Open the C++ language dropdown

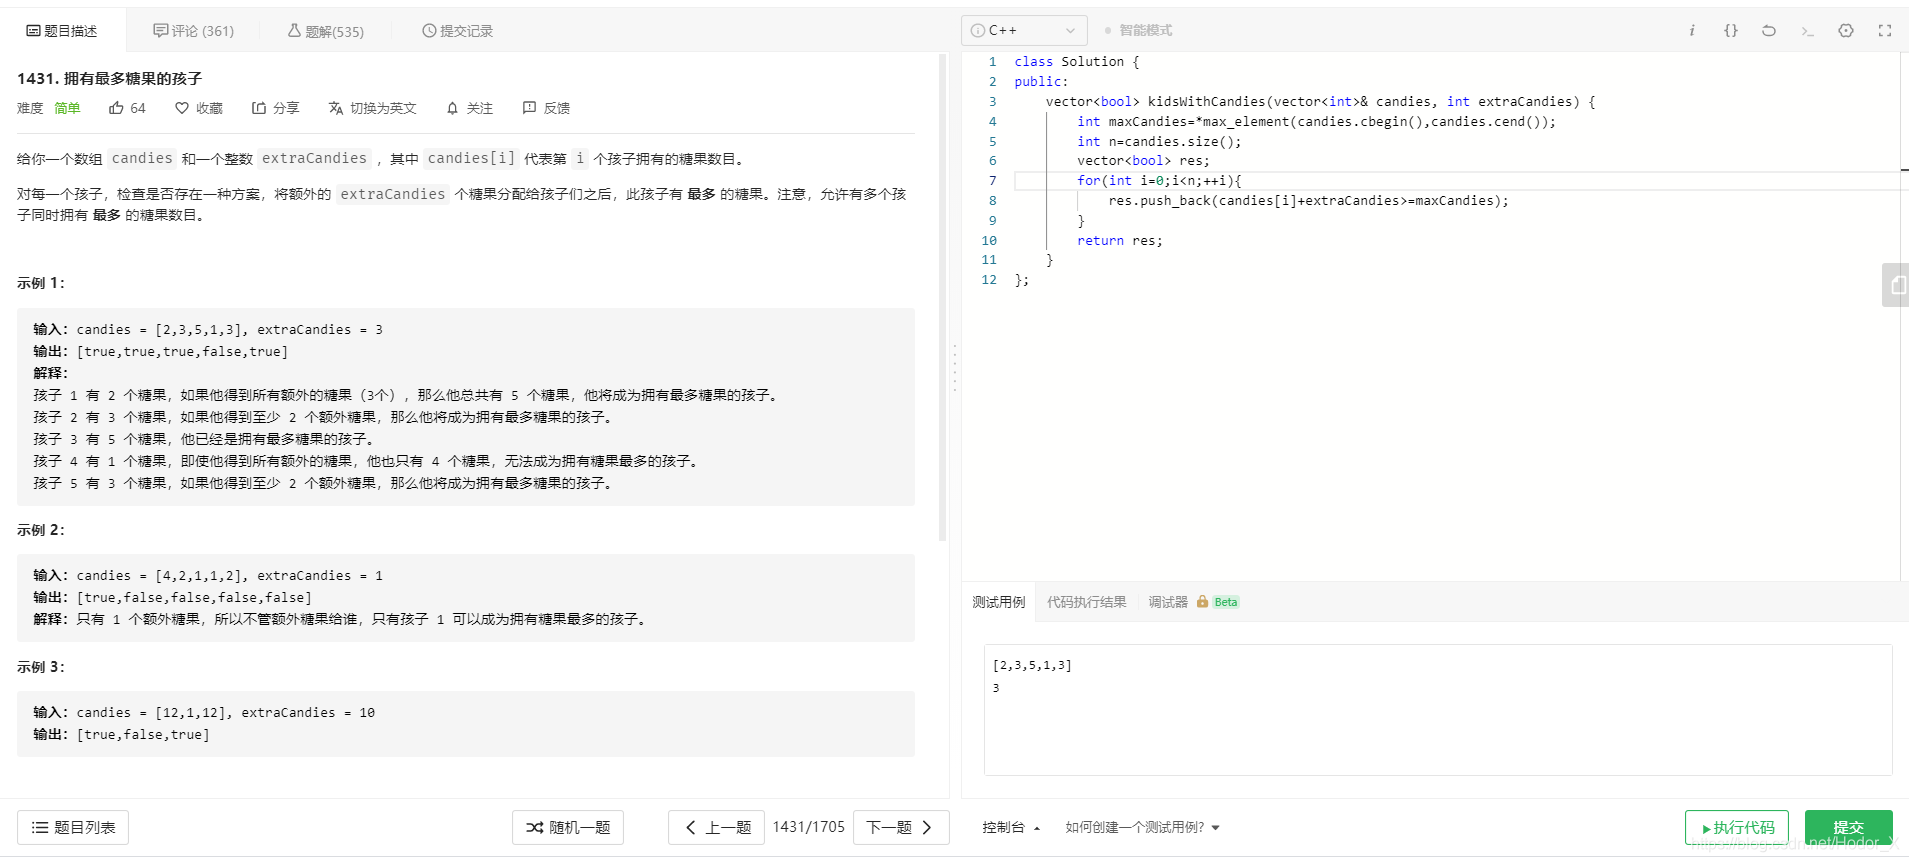pos(1023,30)
